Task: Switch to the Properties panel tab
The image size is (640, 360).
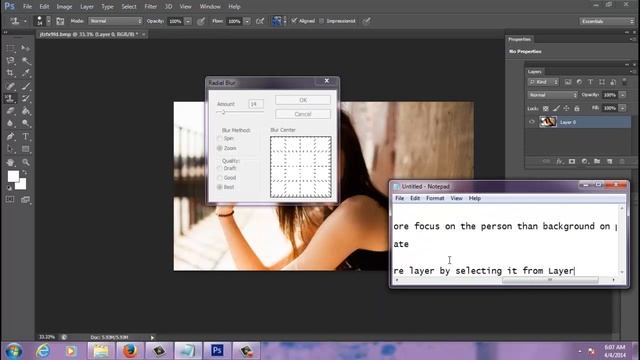Action: pyautogui.click(x=520, y=39)
